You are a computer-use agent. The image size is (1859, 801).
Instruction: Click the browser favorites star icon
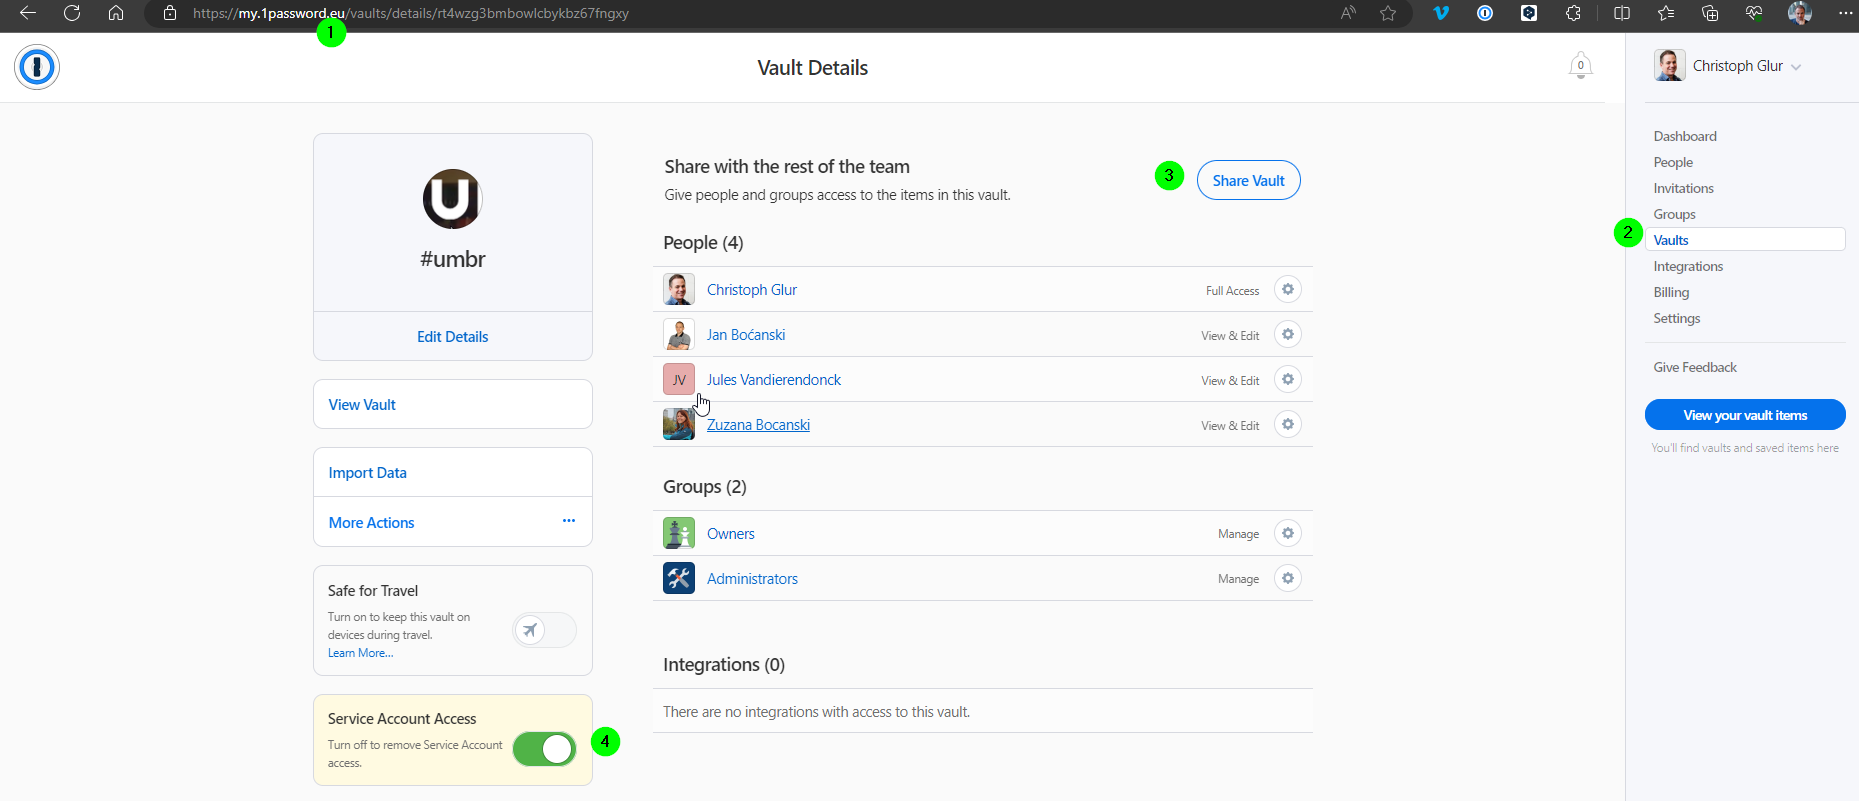pos(1388,13)
